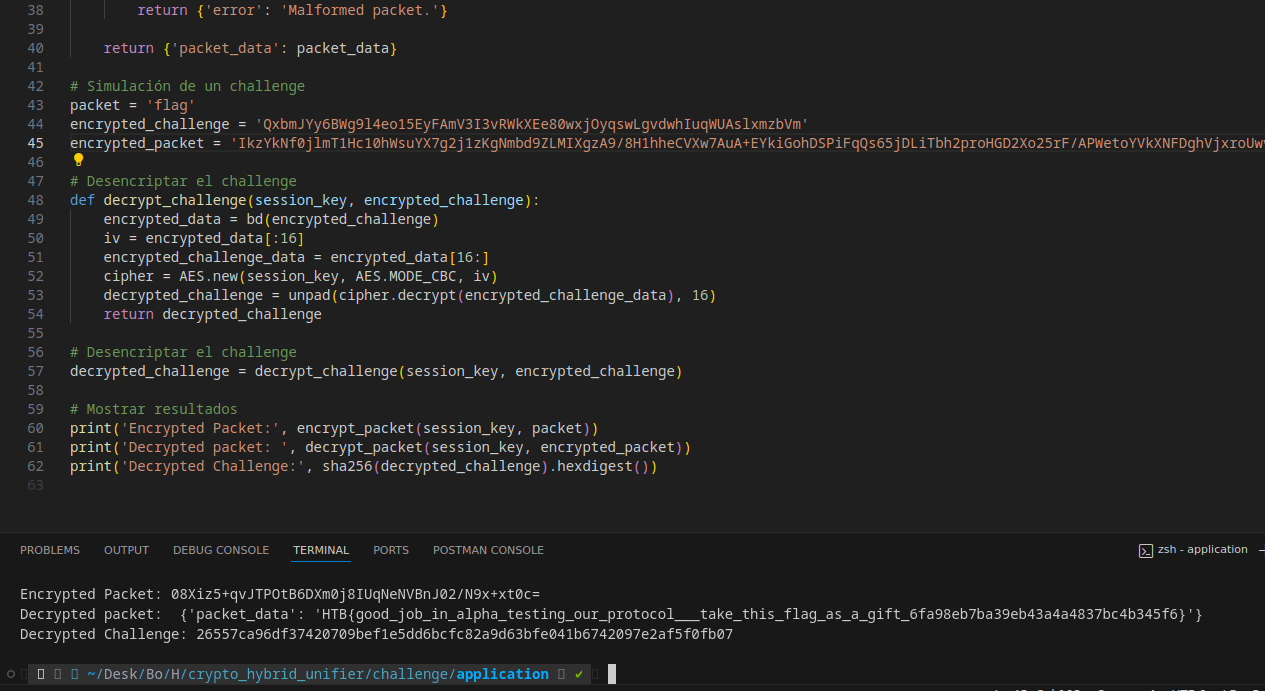Click the green checkmark icon in the terminal prompt

(x=578, y=674)
